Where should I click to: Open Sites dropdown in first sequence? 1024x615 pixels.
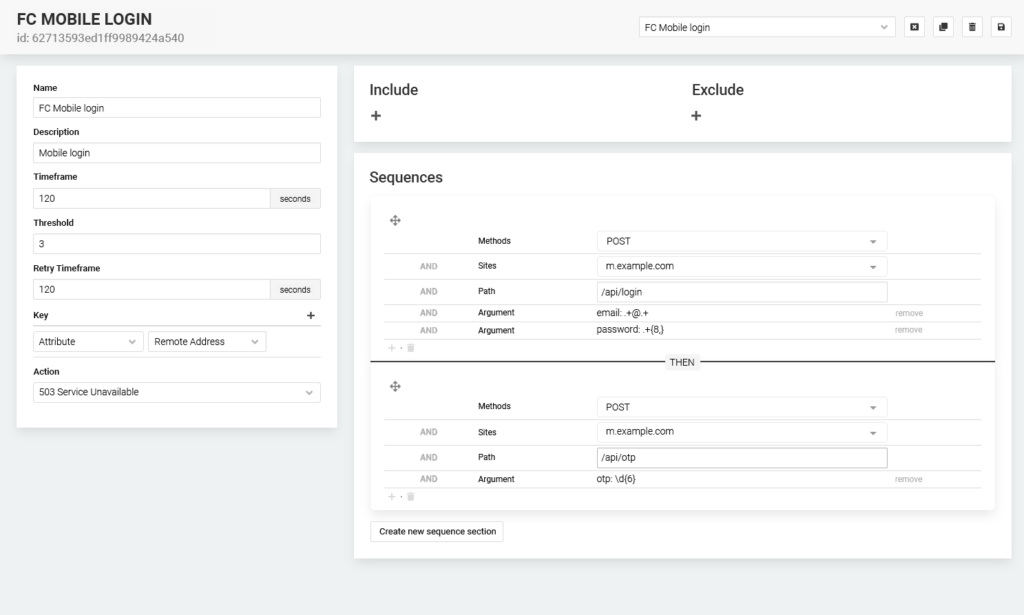[742, 266]
